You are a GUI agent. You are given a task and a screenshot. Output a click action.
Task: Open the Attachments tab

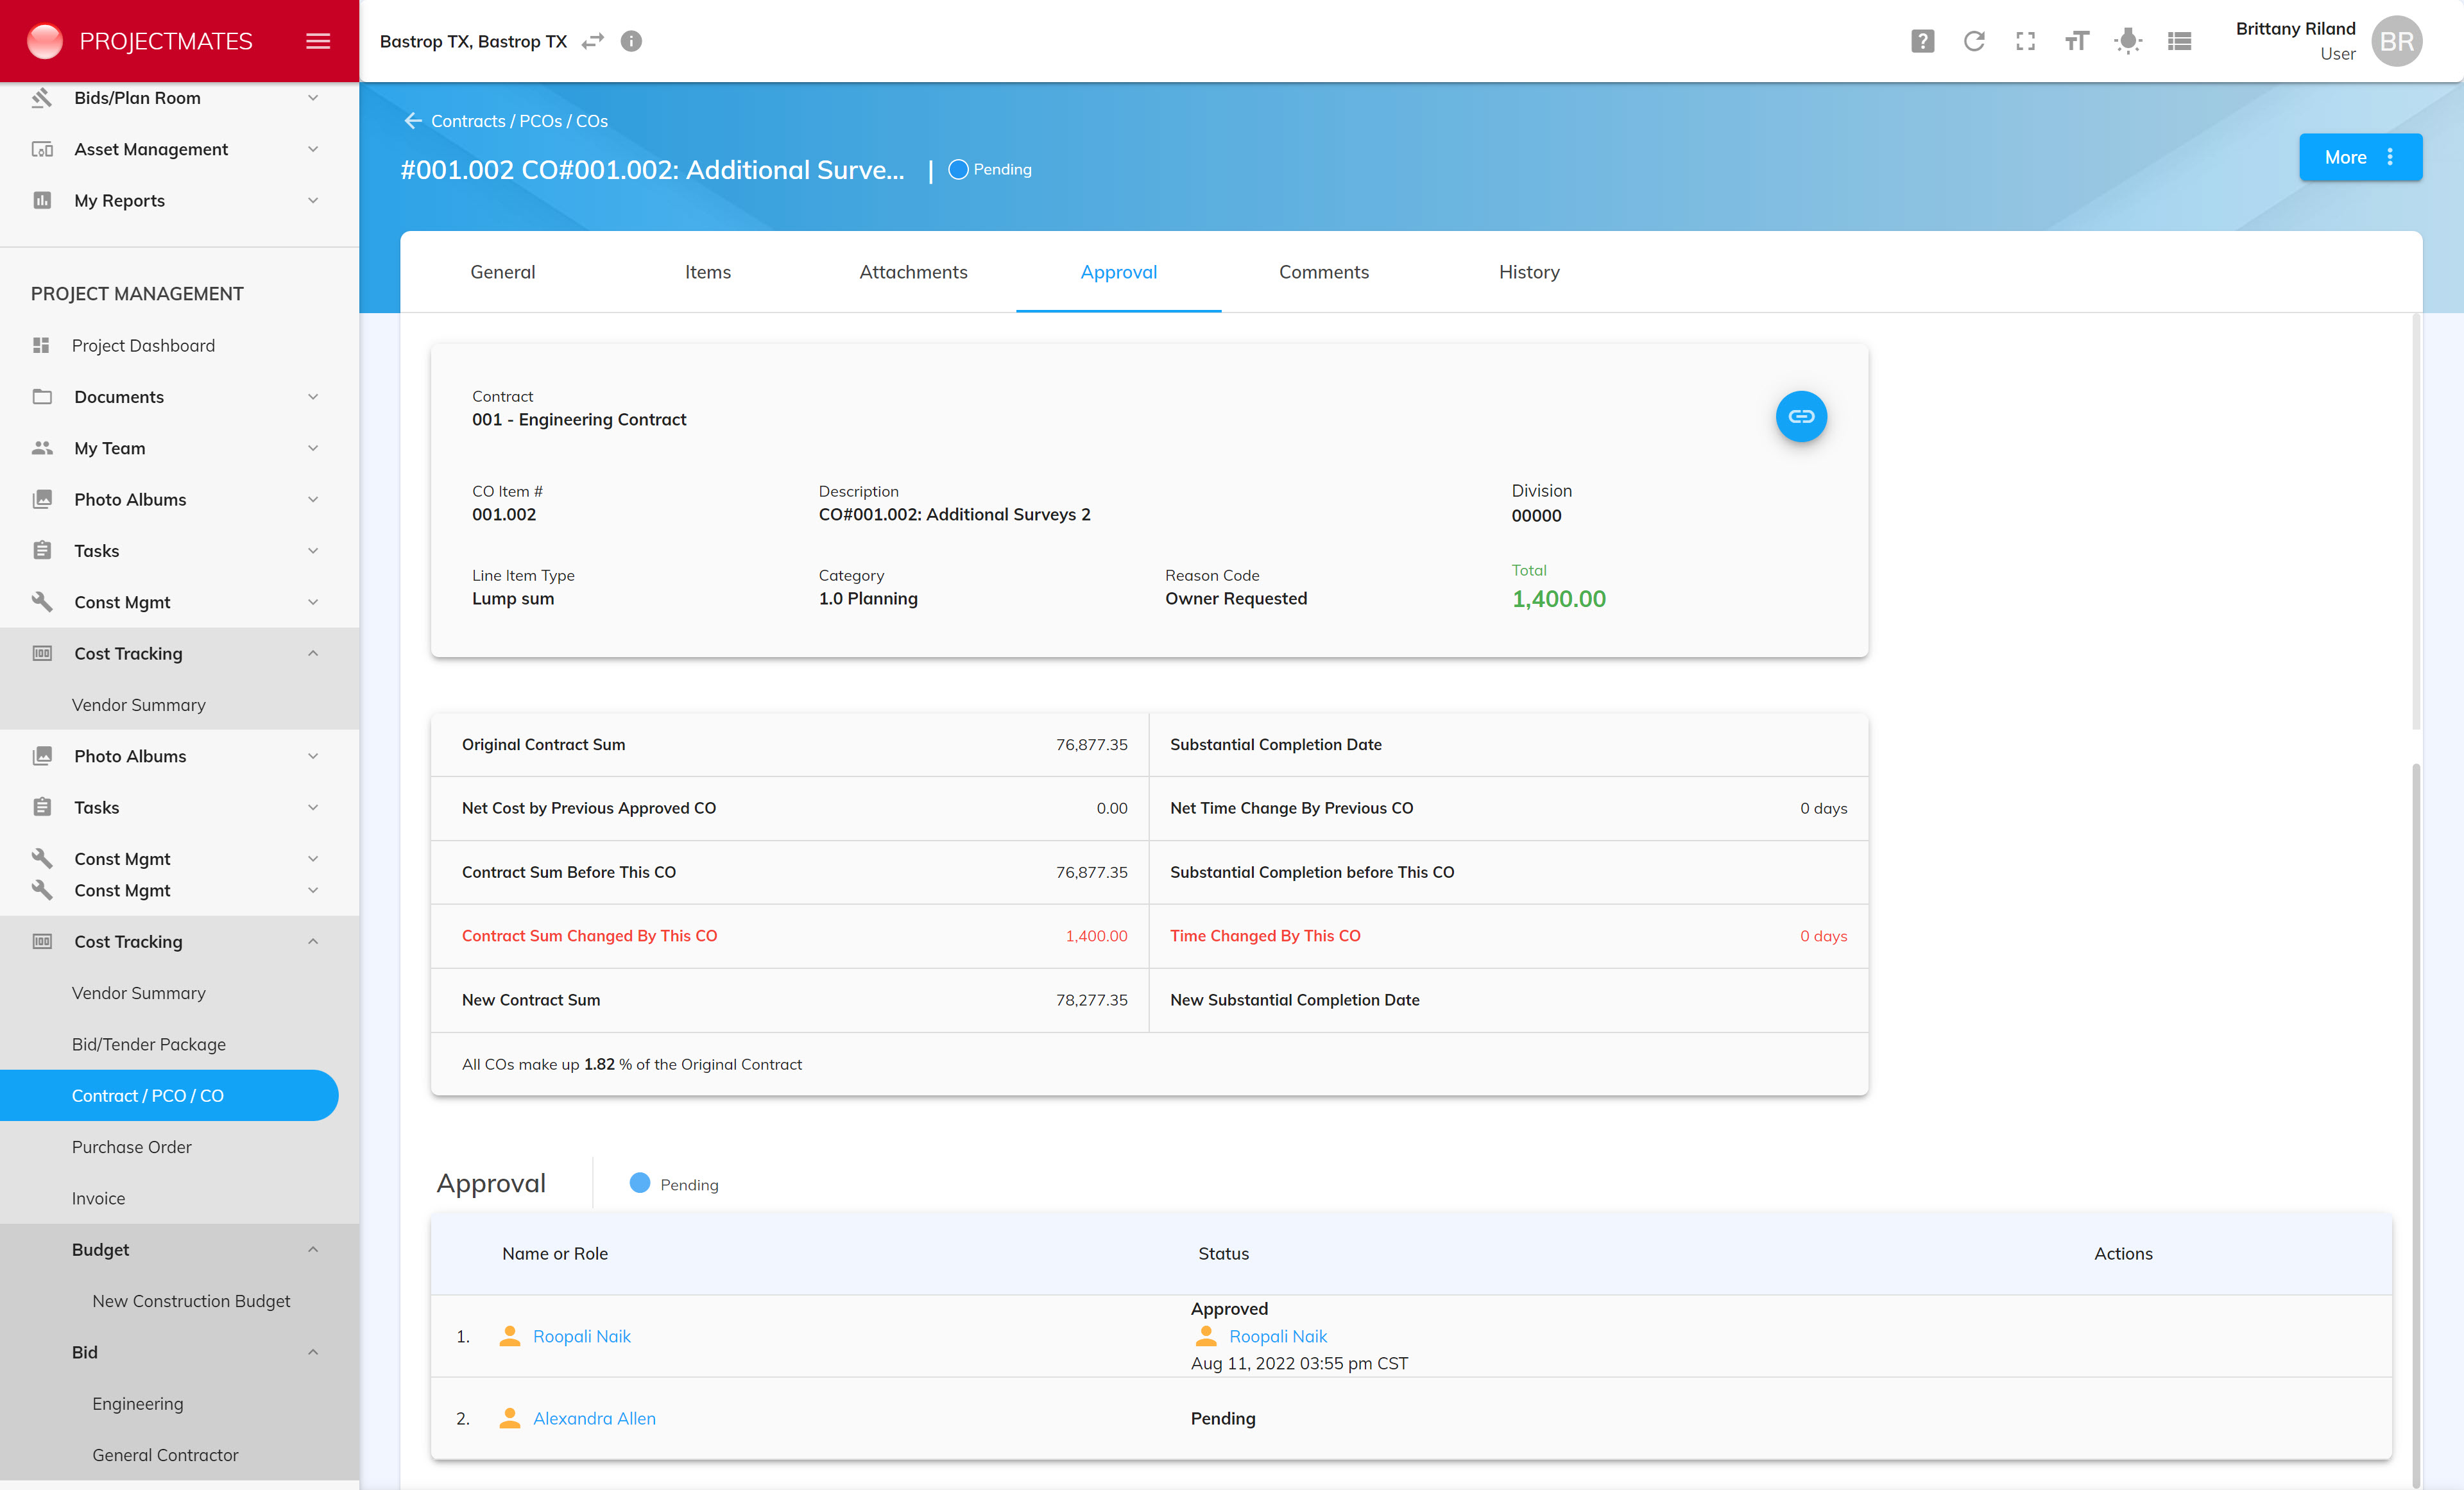click(x=913, y=272)
